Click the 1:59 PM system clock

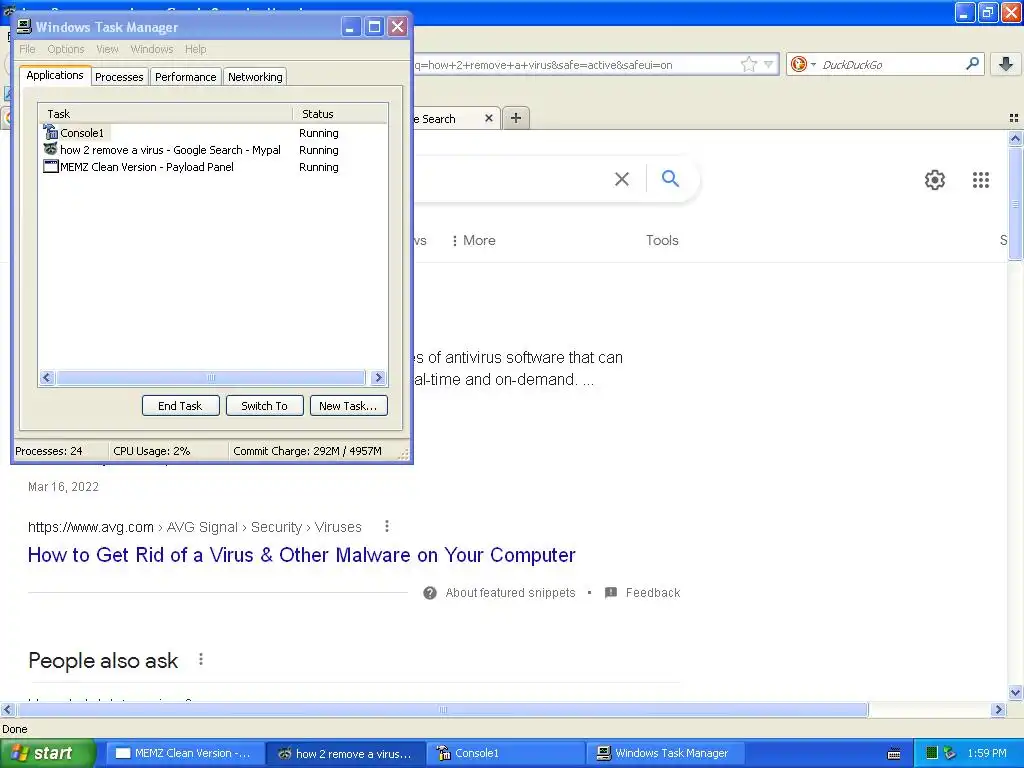[986, 753]
